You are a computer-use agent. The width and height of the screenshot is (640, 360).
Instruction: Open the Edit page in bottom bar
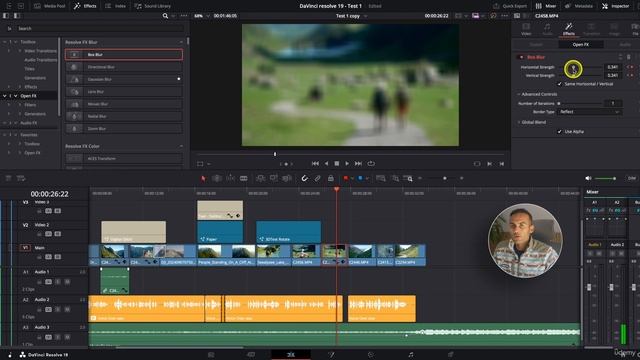[x=291, y=355]
